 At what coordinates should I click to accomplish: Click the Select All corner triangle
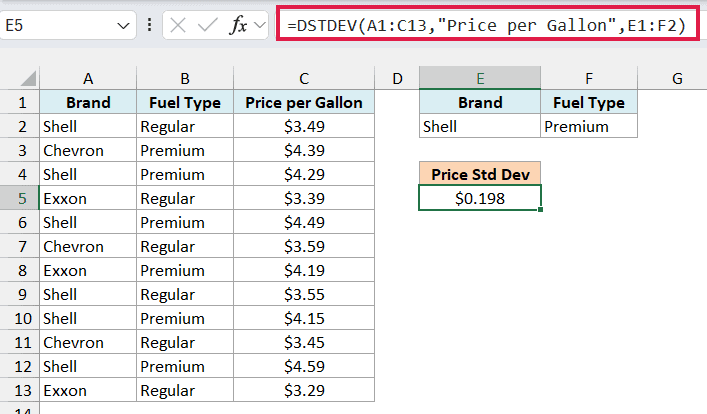(x=29, y=78)
